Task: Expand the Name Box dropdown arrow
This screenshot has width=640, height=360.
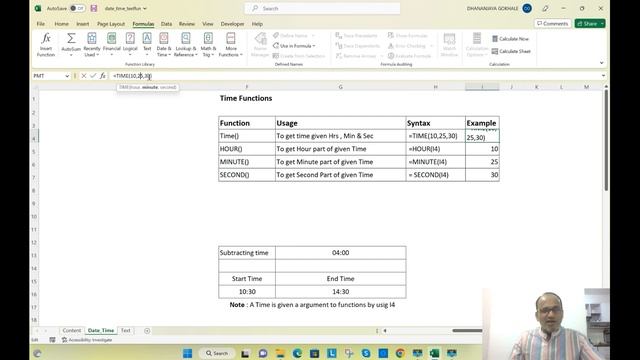Action: pos(67,76)
